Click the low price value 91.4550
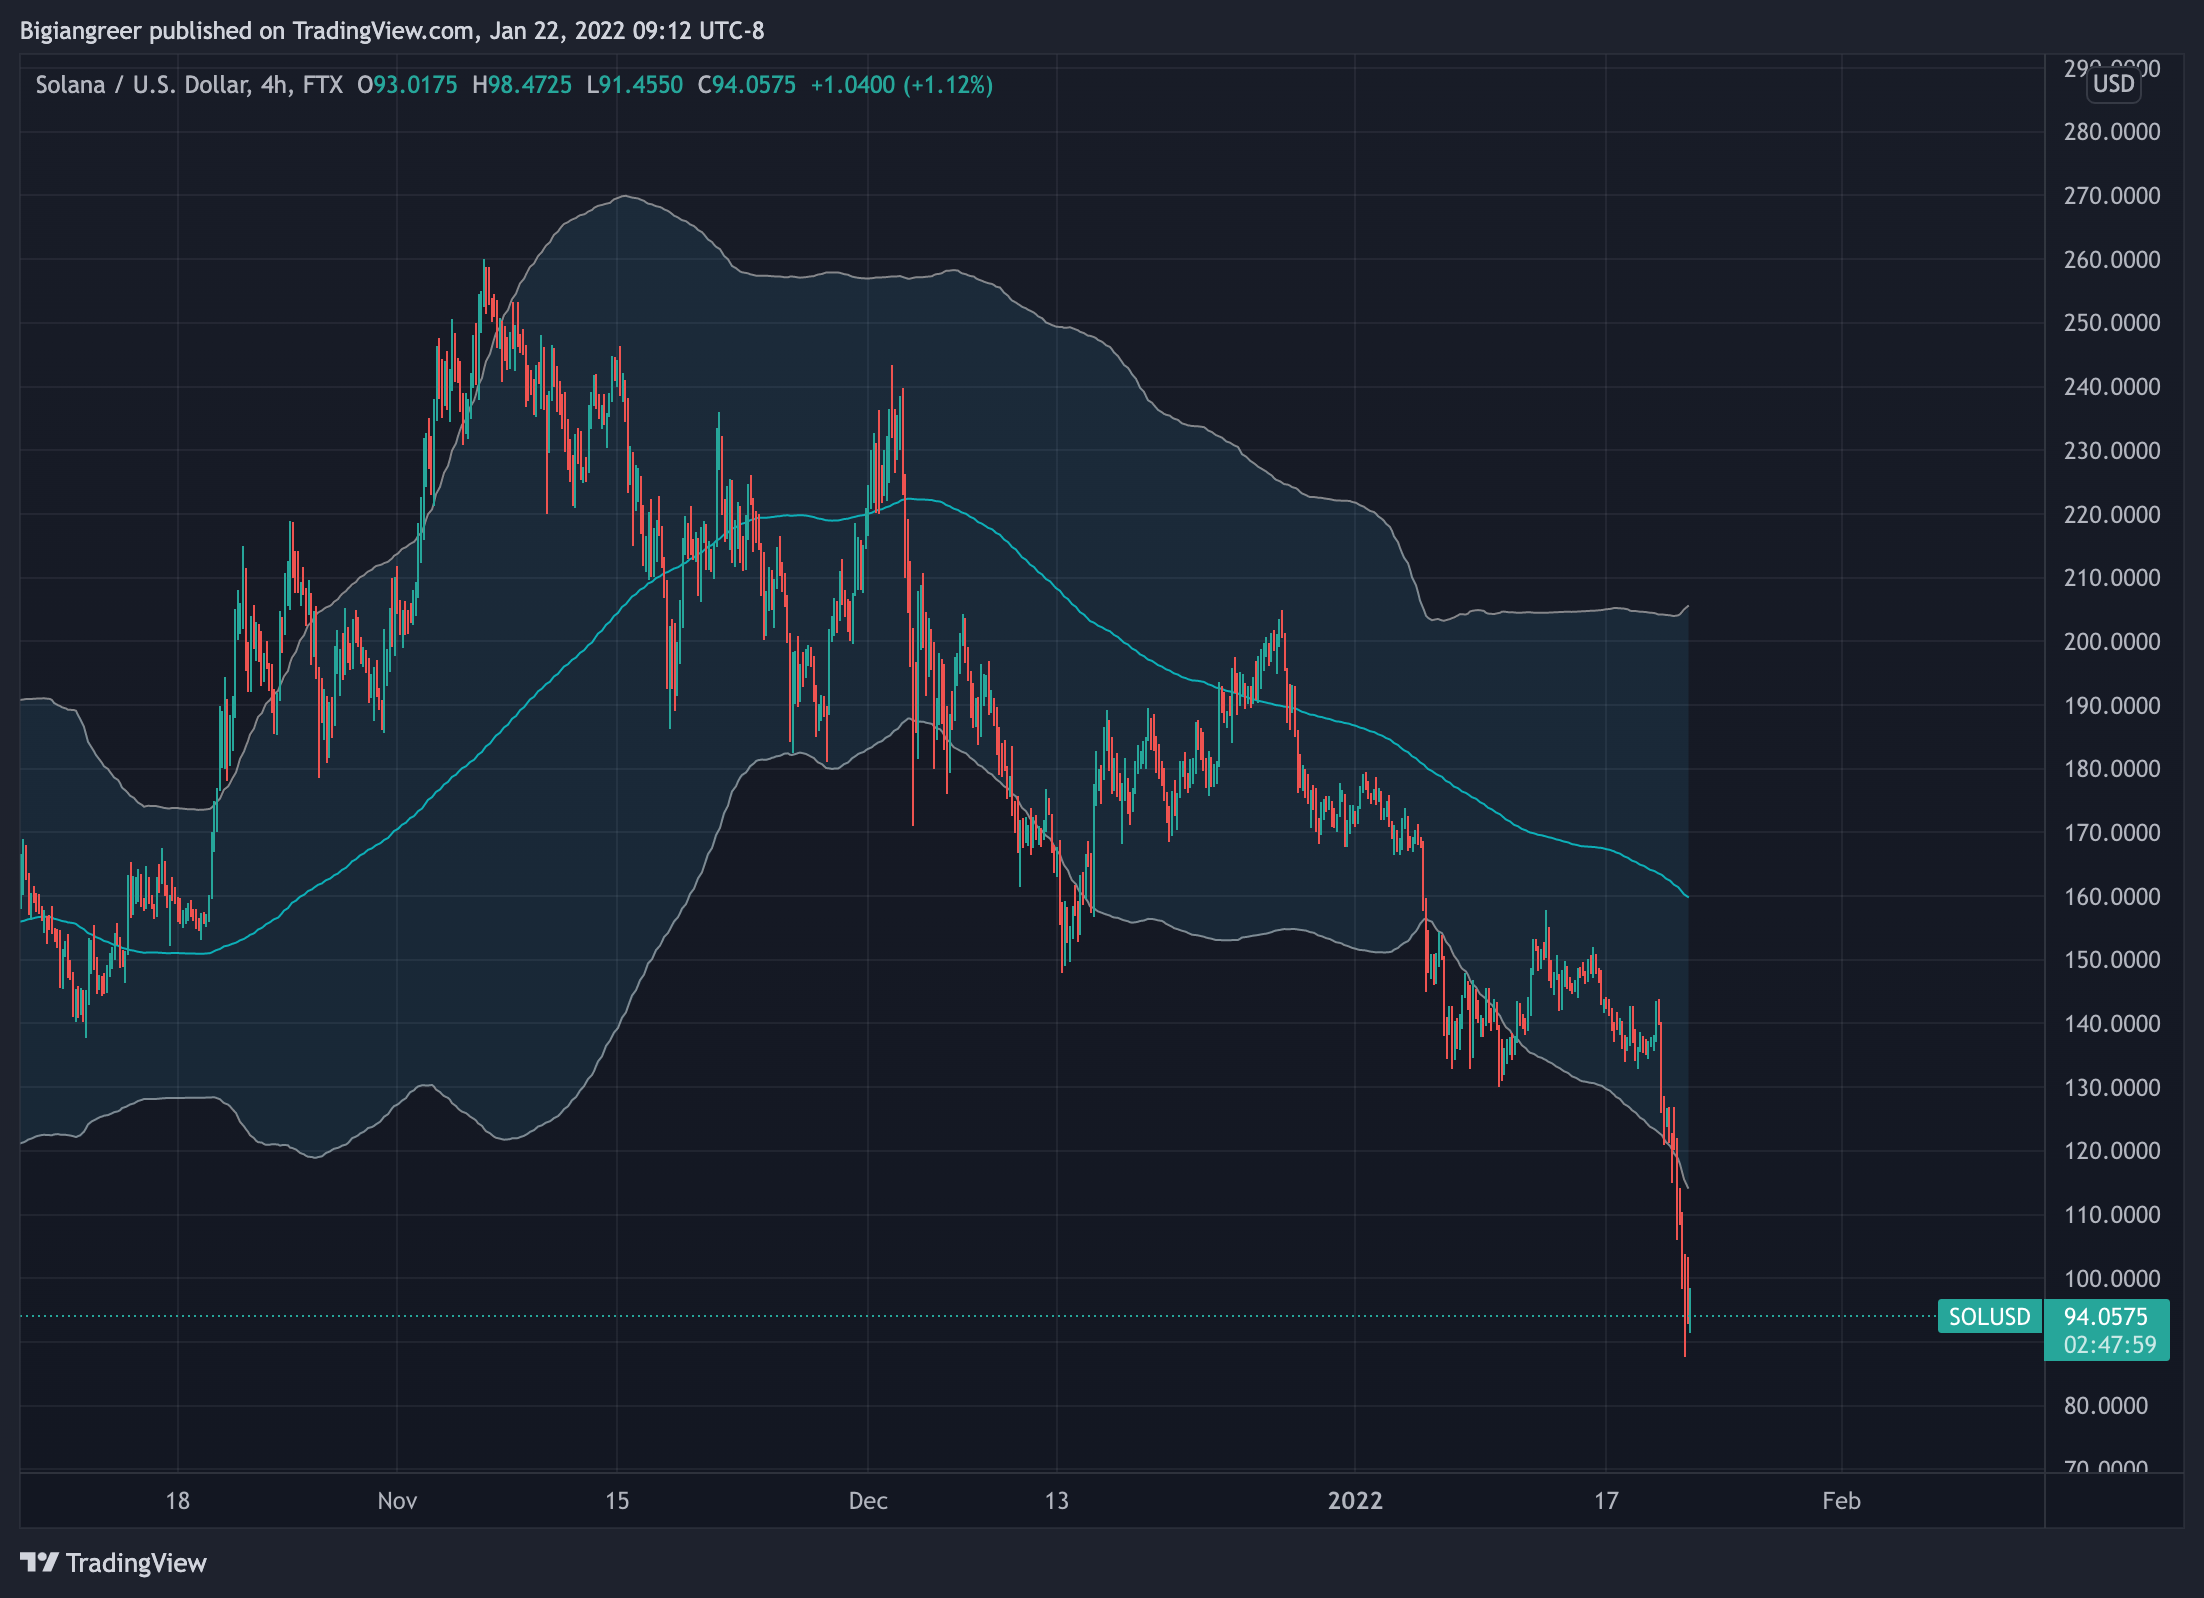The image size is (2204, 1598). tap(641, 85)
